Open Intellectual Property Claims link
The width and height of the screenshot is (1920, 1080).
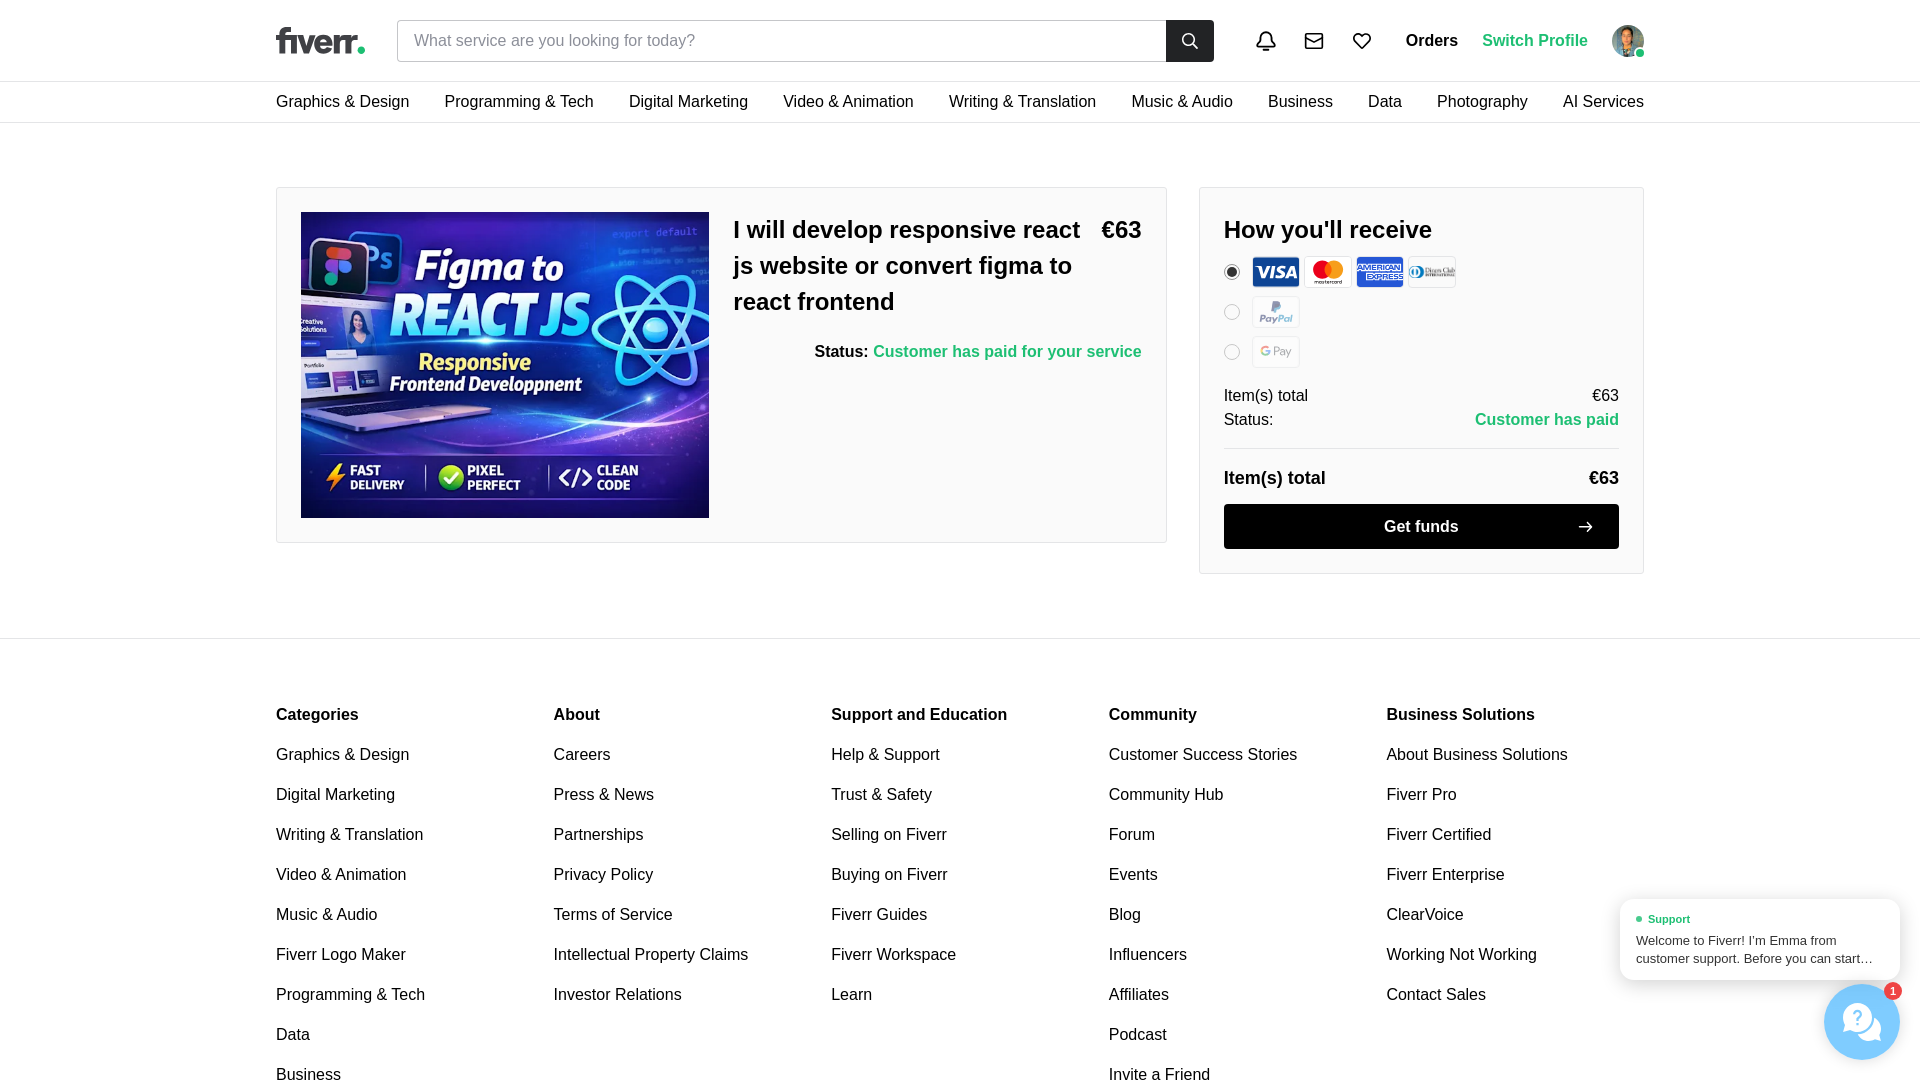point(650,955)
